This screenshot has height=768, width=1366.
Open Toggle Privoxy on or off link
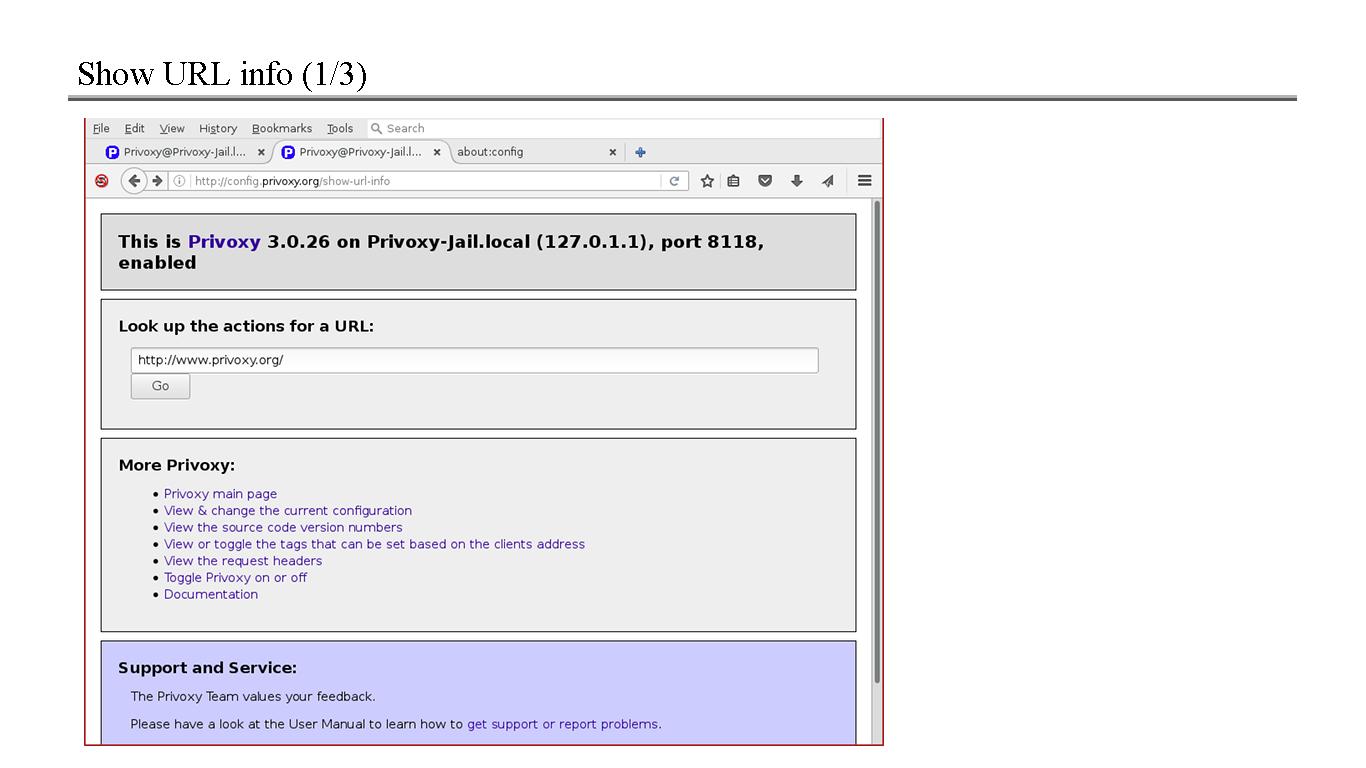pyautogui.click(x=235, y=578)
